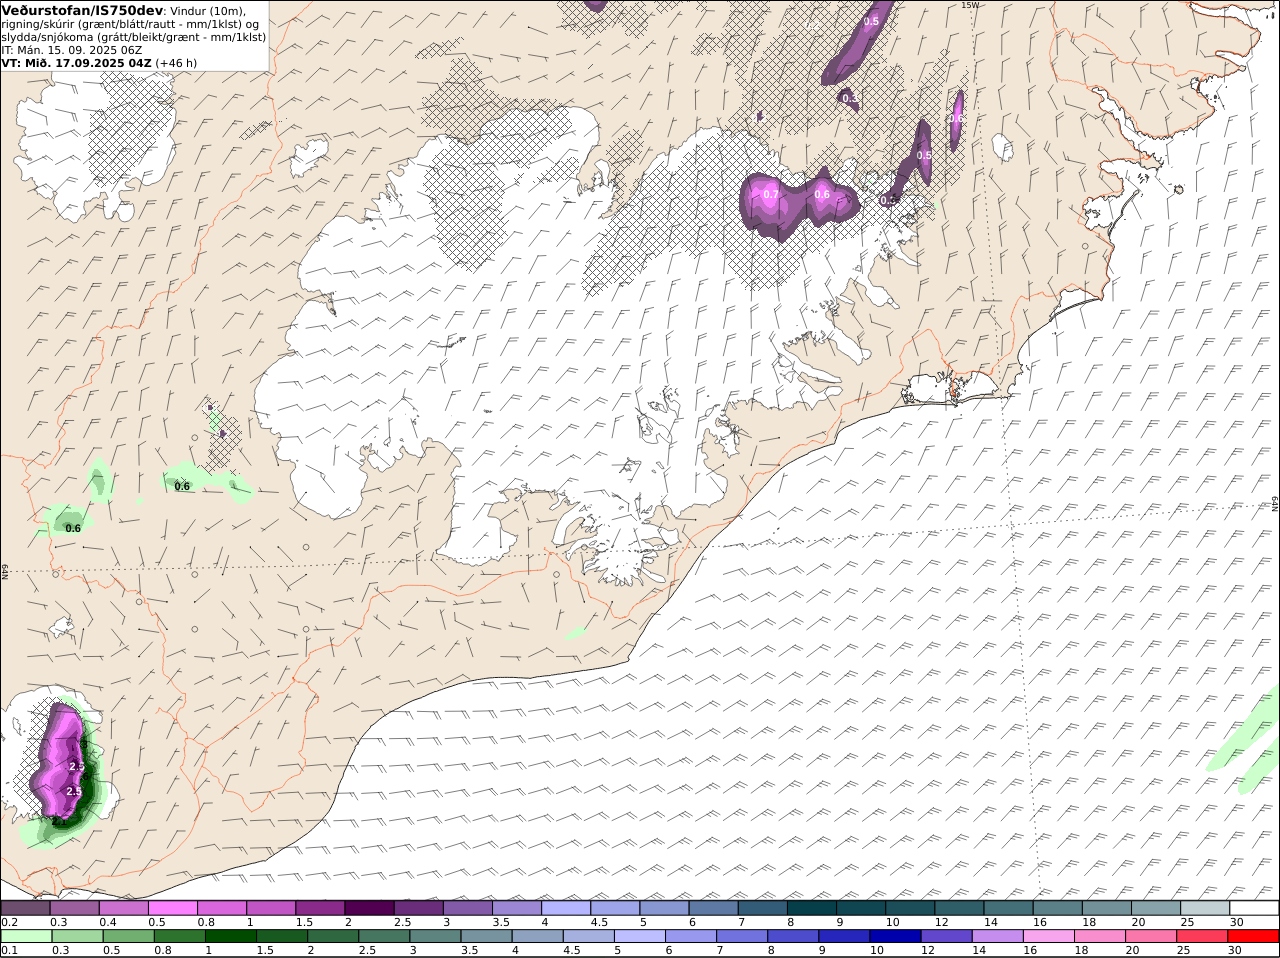This screenshot has height=958, width=1280.
Task: Click the white 30+ swatch in upper legend
Action: click(x=1254, y=908)
